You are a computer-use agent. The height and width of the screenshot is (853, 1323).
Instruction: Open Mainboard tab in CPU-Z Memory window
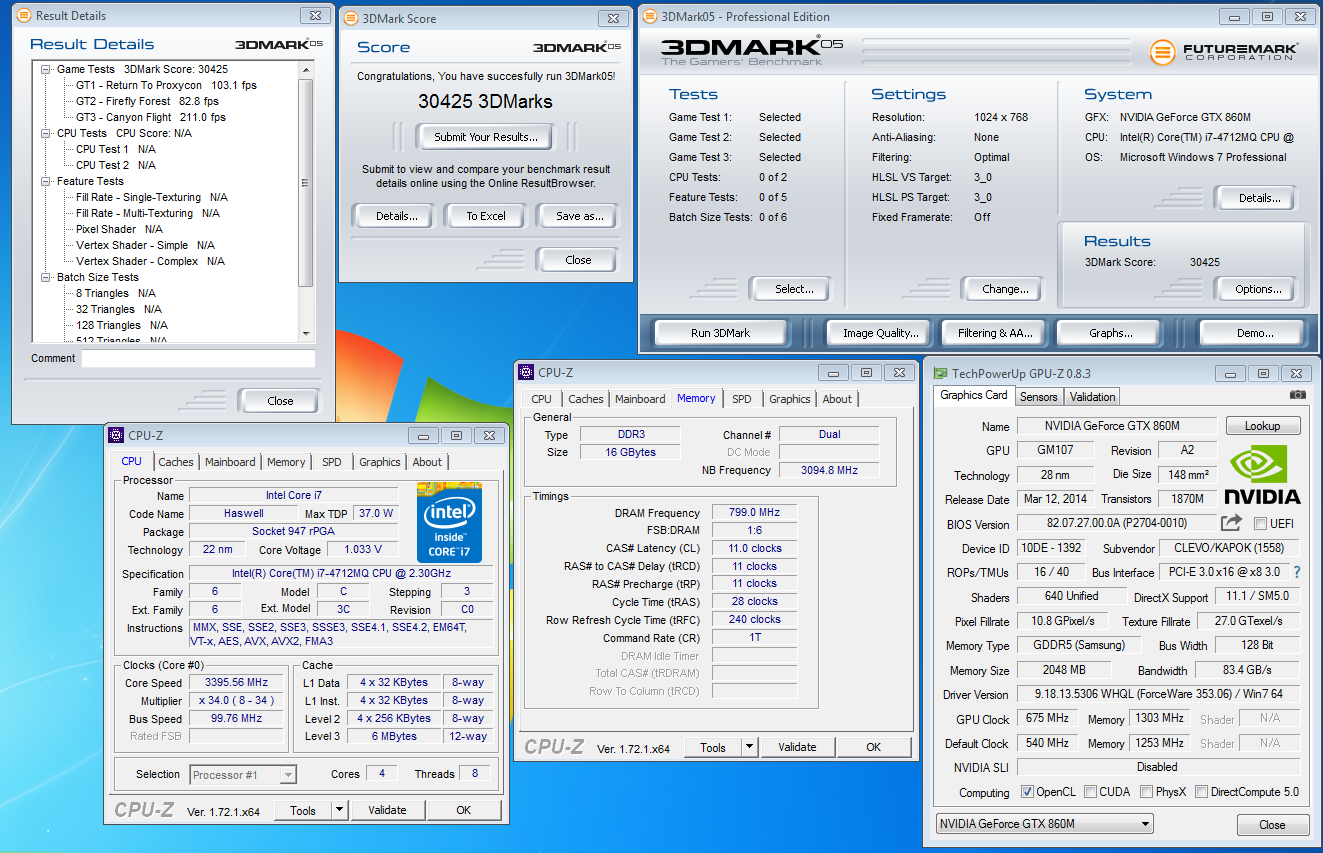(640, 399)
